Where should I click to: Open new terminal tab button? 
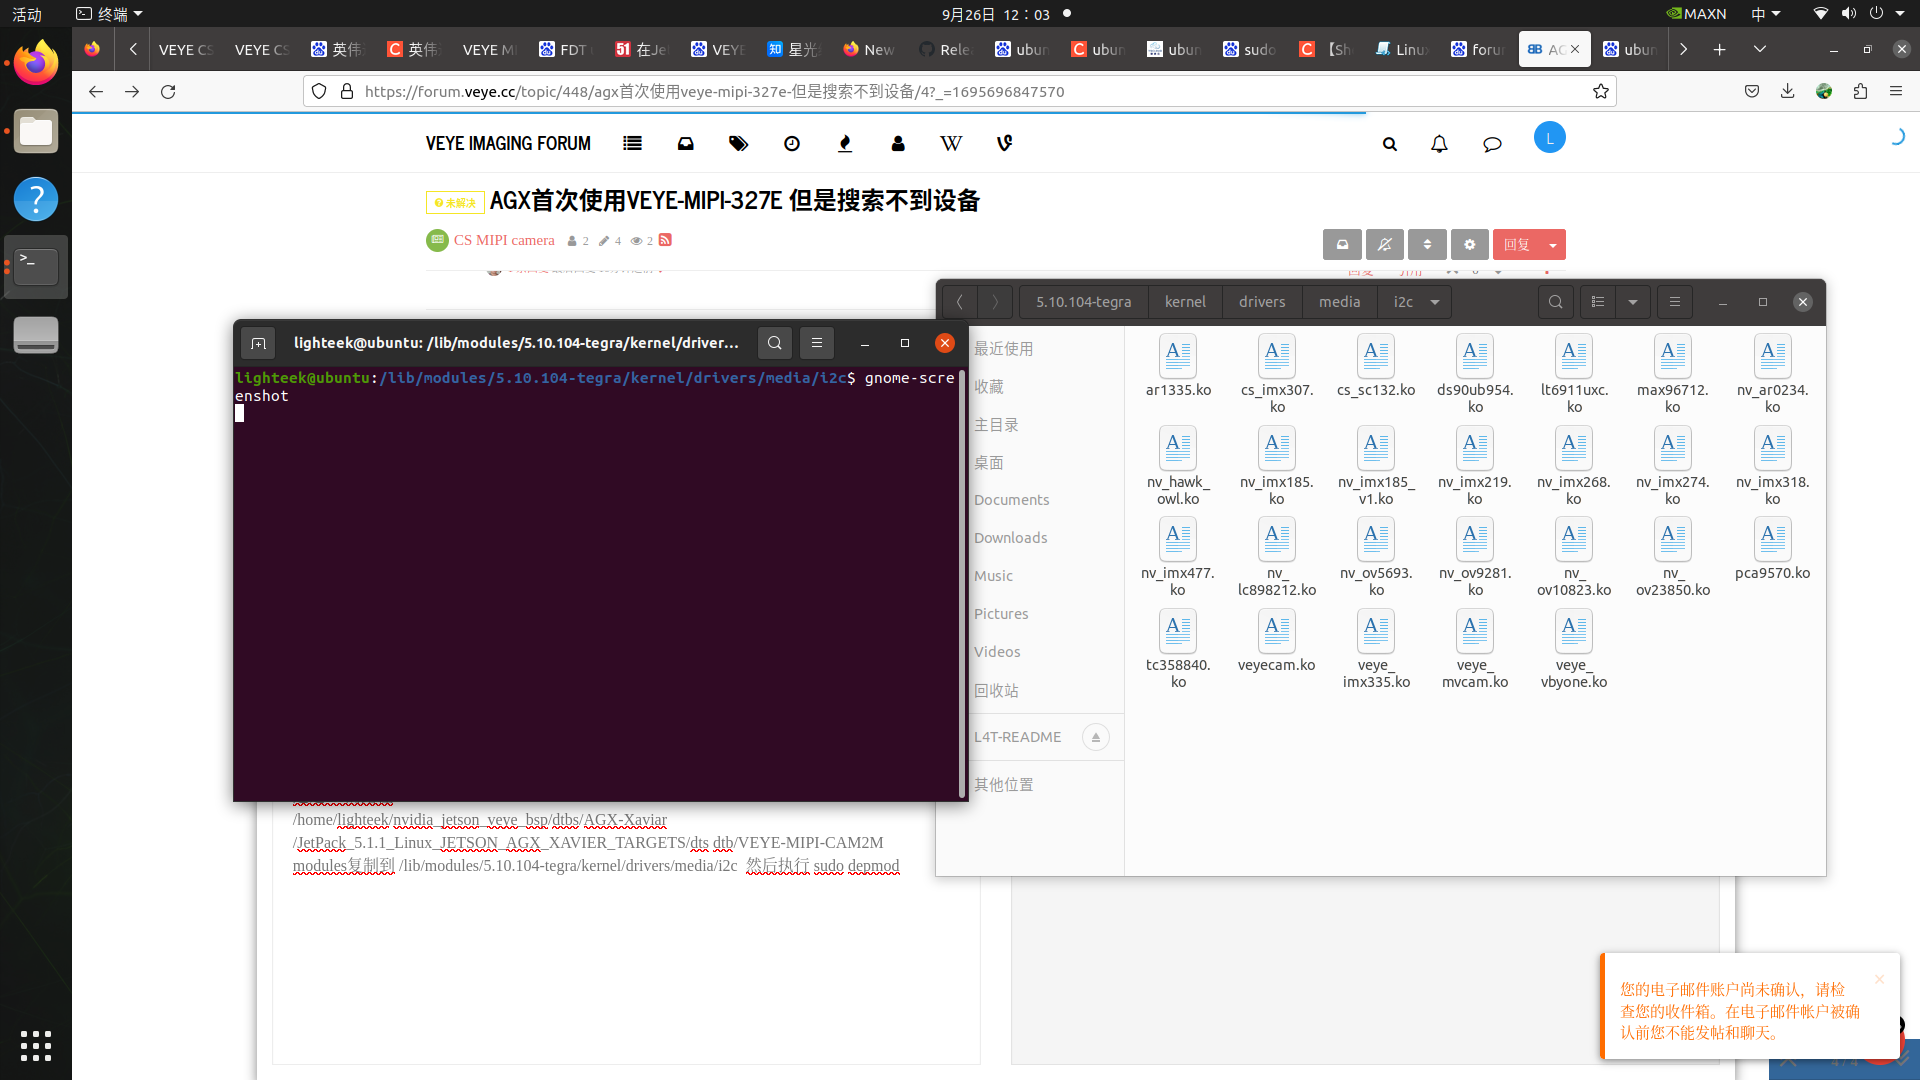[x=258, y=343]
